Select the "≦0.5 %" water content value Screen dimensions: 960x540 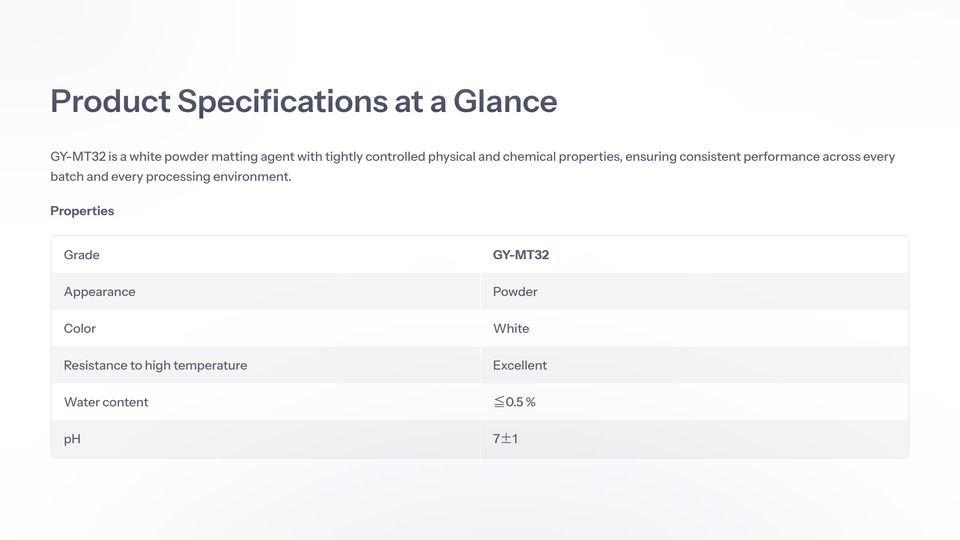point(514,402)
